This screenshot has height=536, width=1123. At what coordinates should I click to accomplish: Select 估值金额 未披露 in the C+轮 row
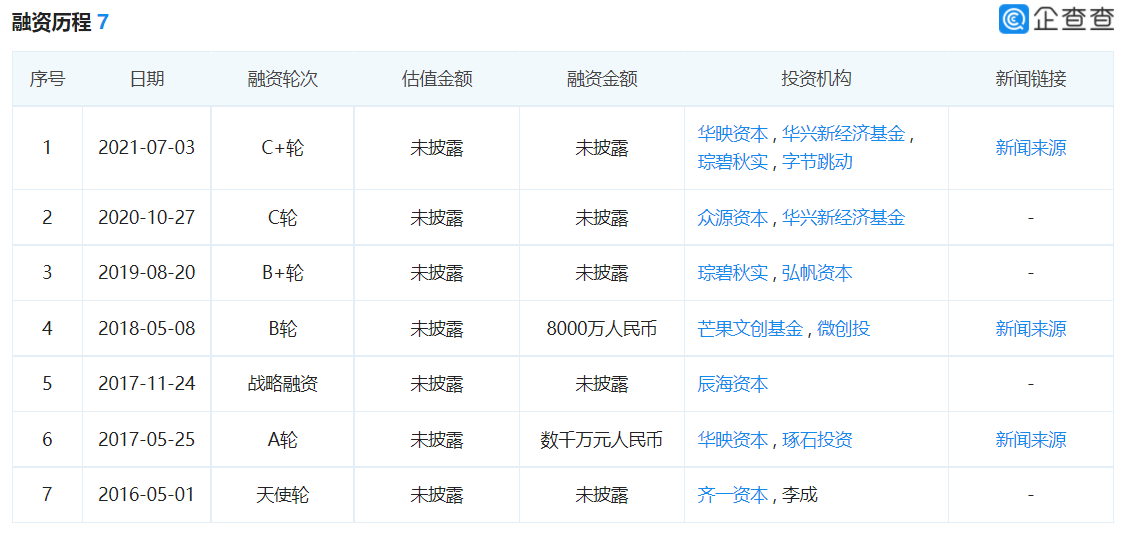(437, 148)
